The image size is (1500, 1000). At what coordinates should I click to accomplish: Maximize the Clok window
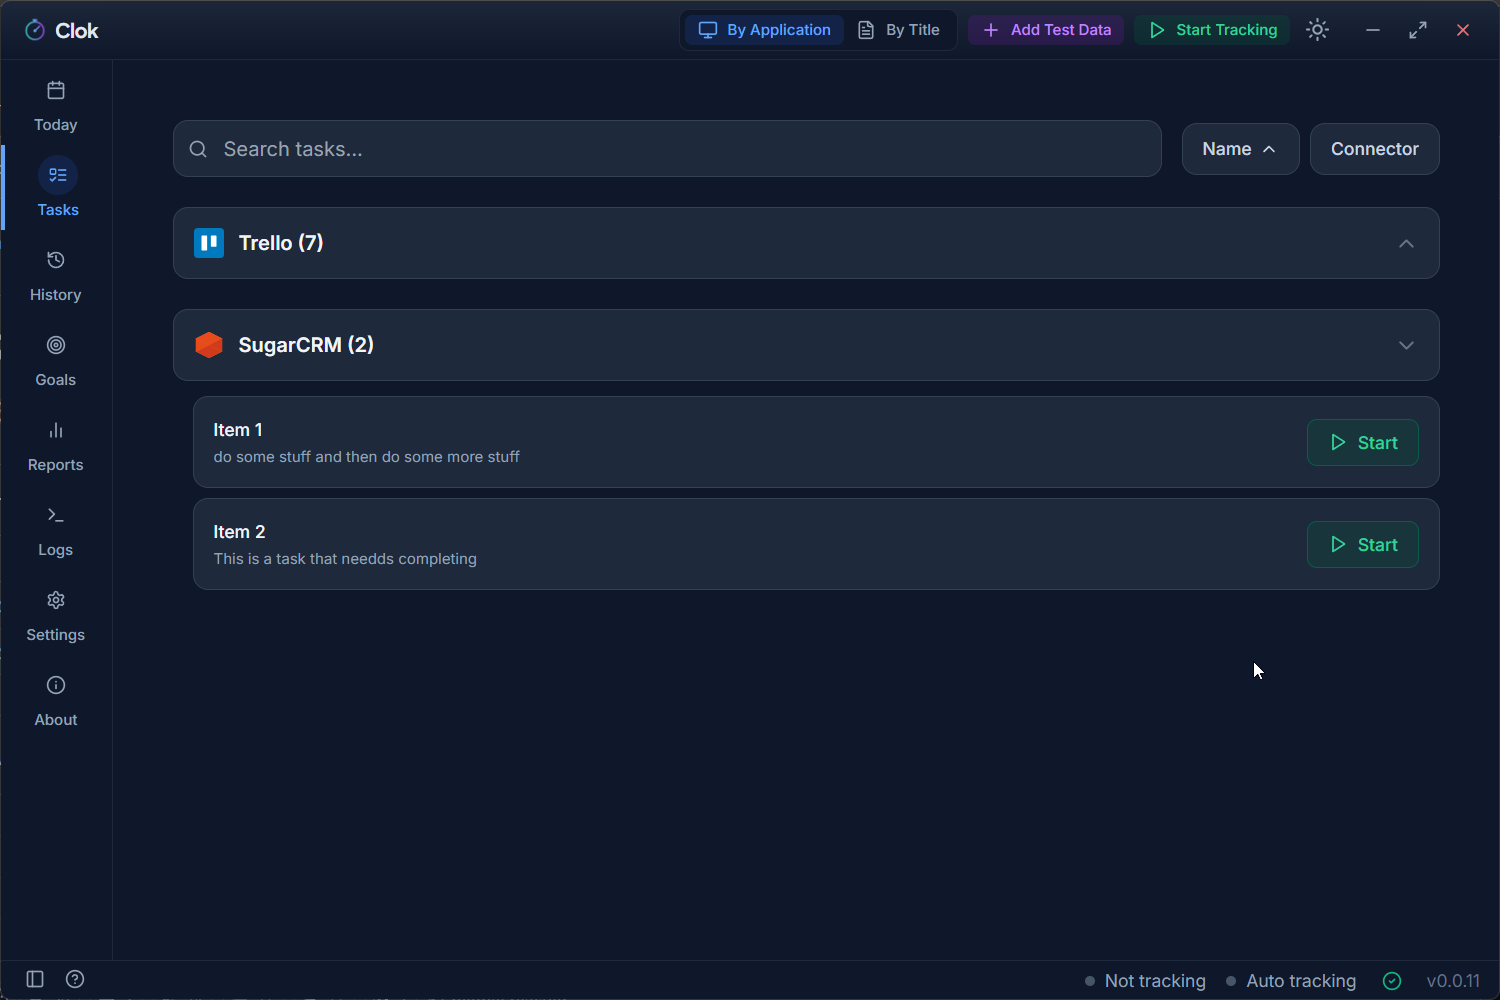coord(1418,30)
